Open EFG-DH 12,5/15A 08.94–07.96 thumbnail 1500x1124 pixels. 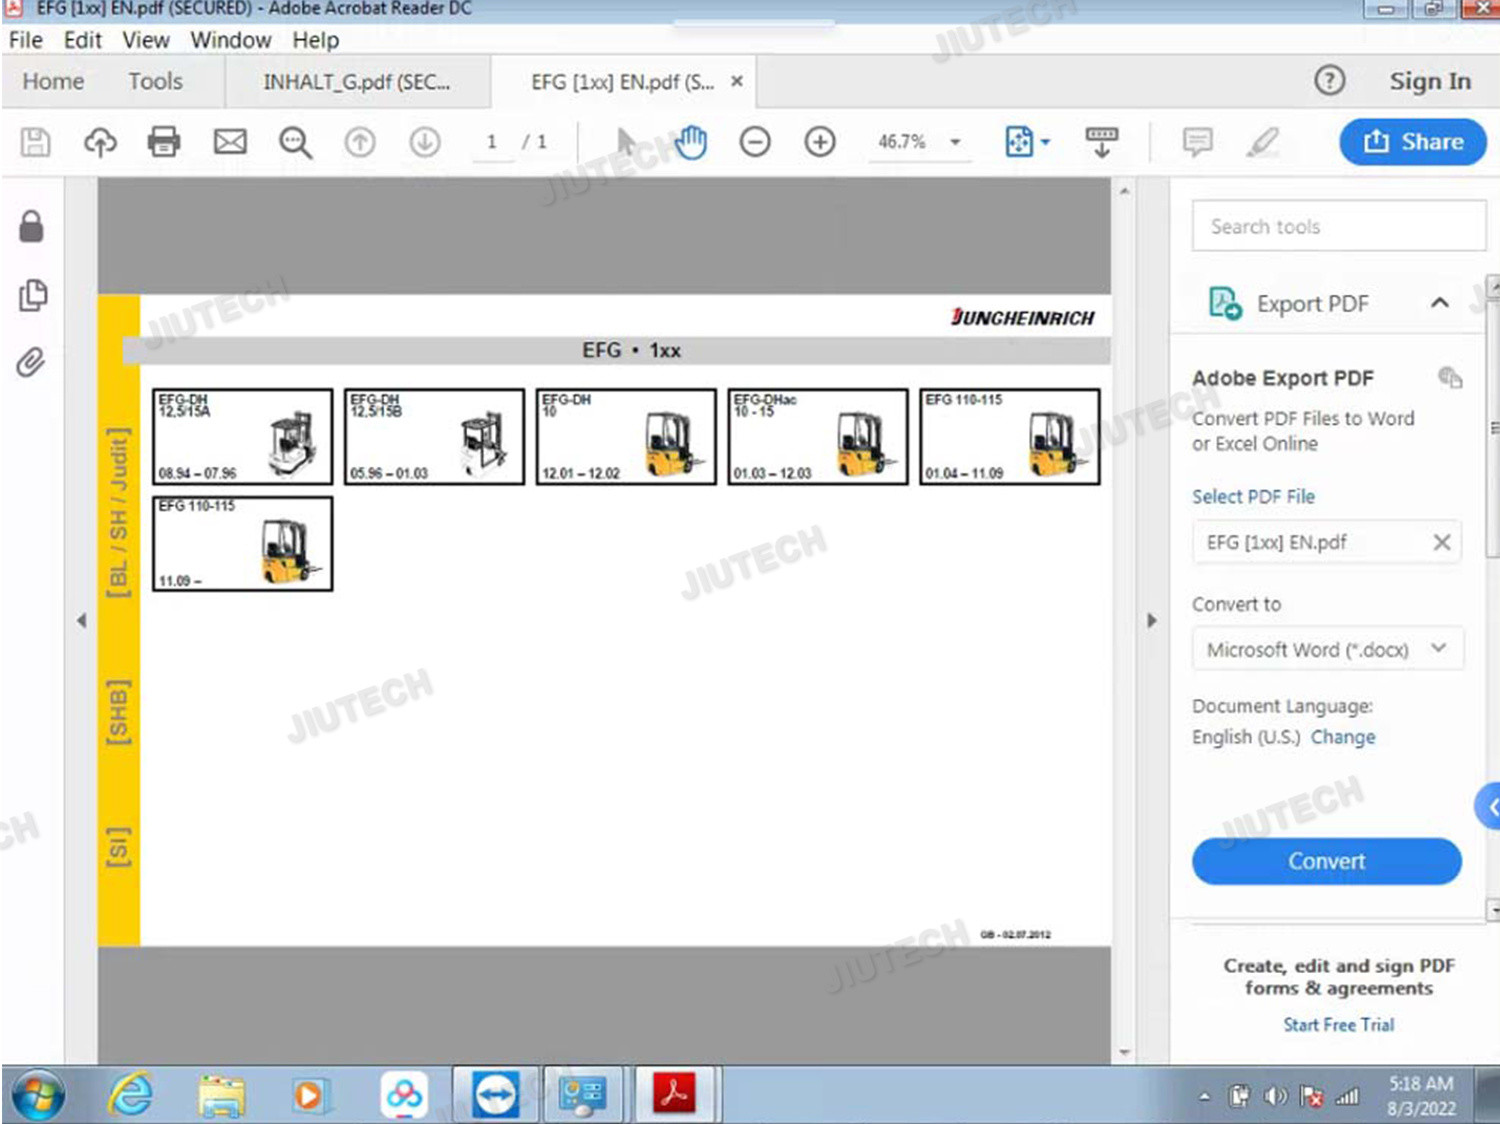click(242, 437)
